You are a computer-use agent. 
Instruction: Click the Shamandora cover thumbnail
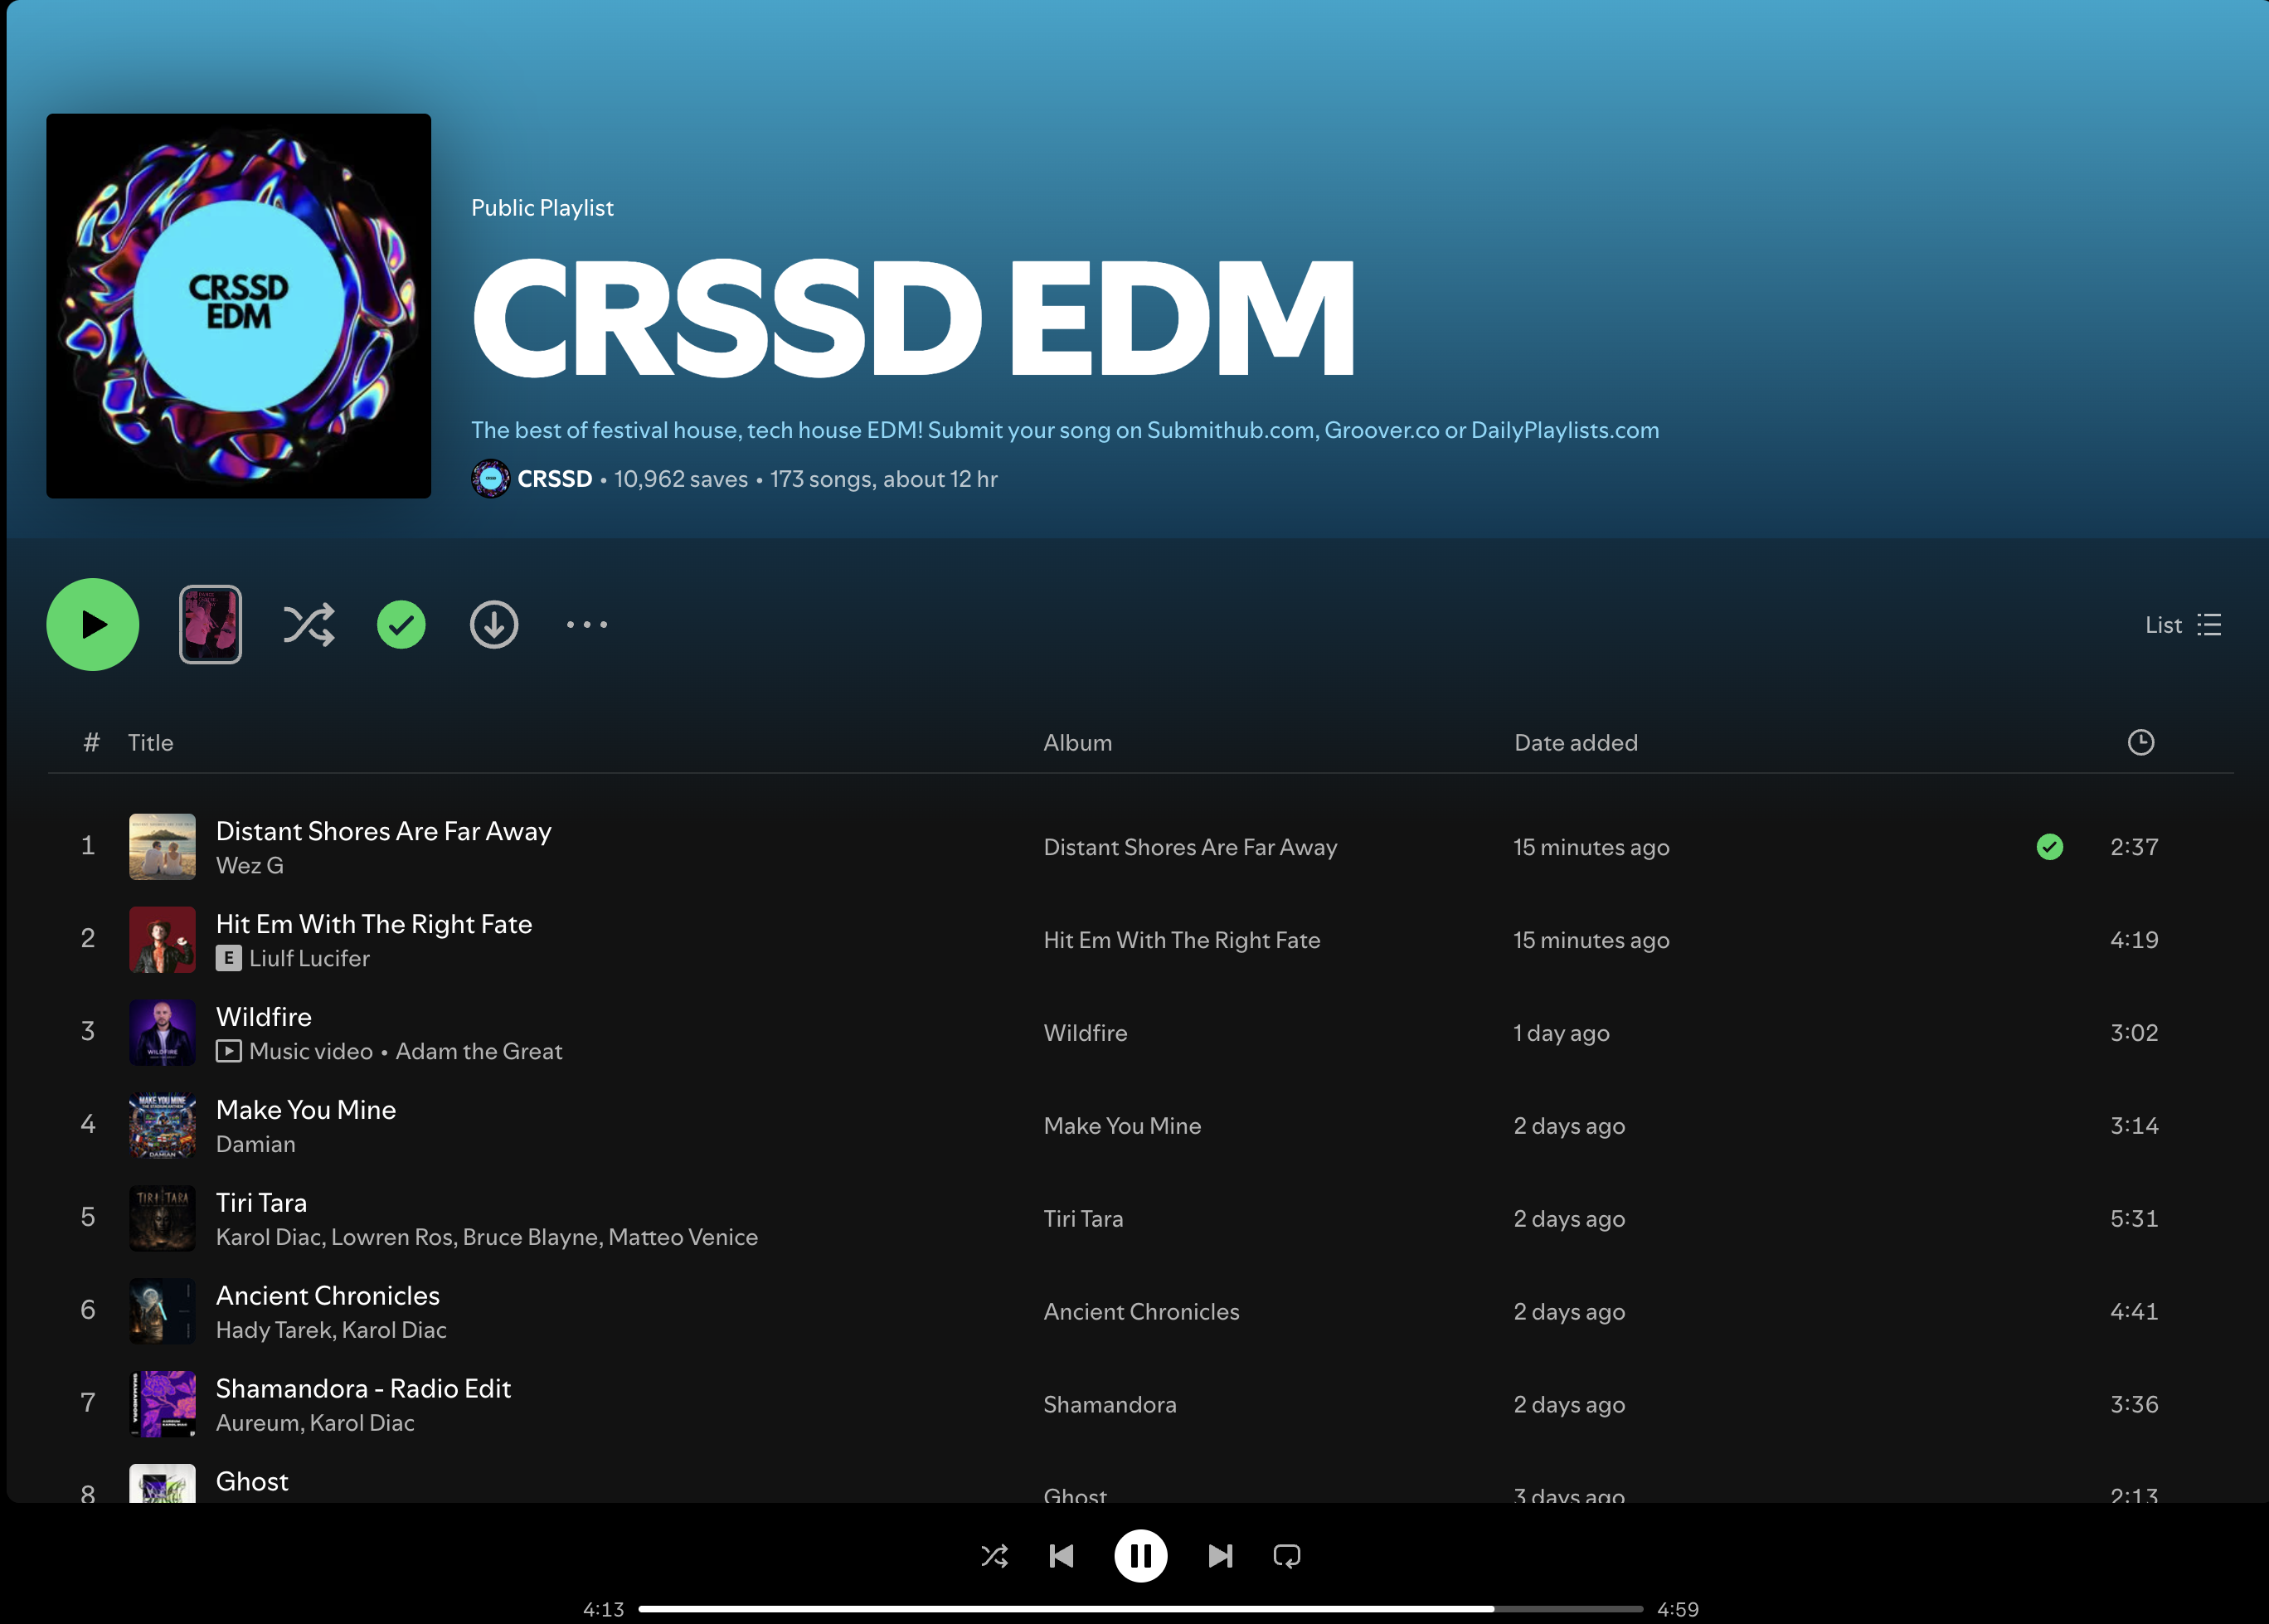coord(162,1405)
